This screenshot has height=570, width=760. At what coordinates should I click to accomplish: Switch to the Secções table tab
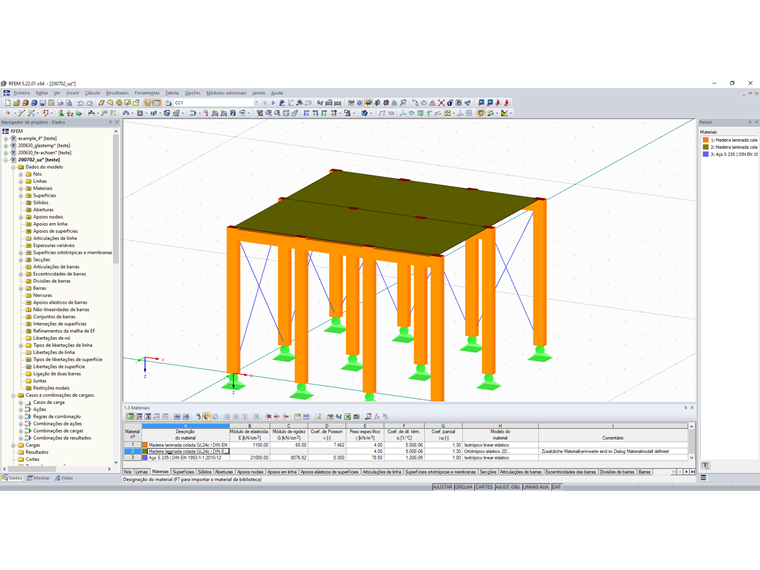(488, 472)
